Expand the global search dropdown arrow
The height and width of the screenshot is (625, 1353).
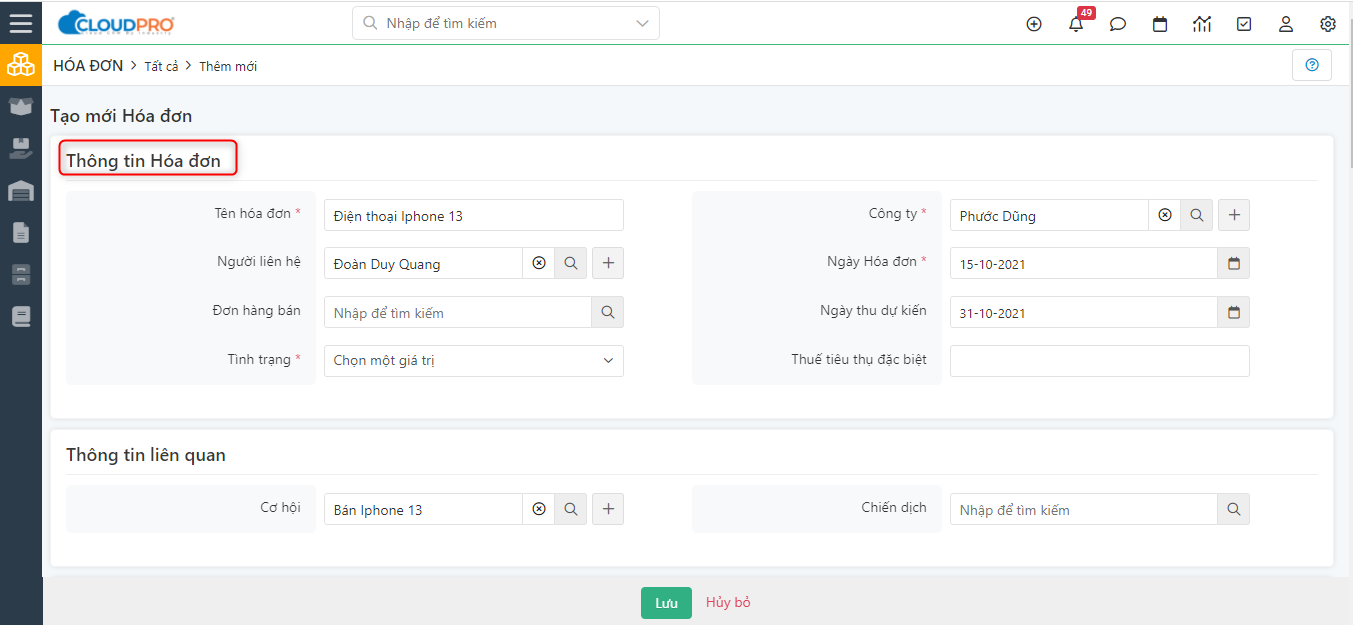coord(642,23)
